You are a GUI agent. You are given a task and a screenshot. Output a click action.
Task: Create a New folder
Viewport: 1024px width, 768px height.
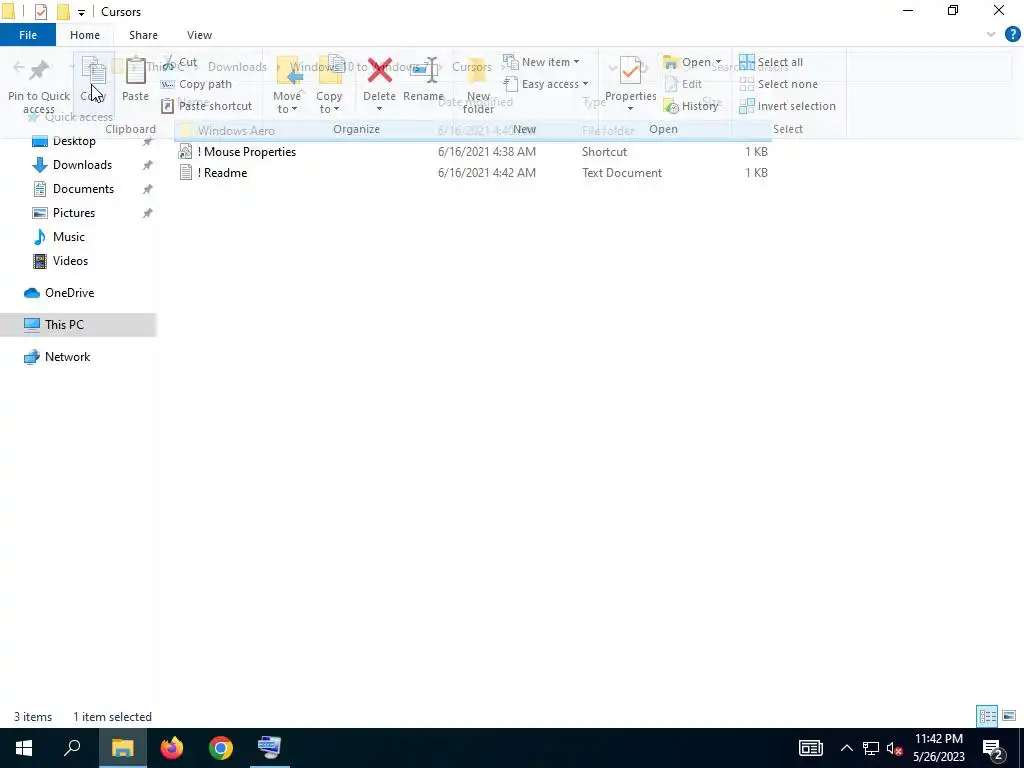[478, 85]
